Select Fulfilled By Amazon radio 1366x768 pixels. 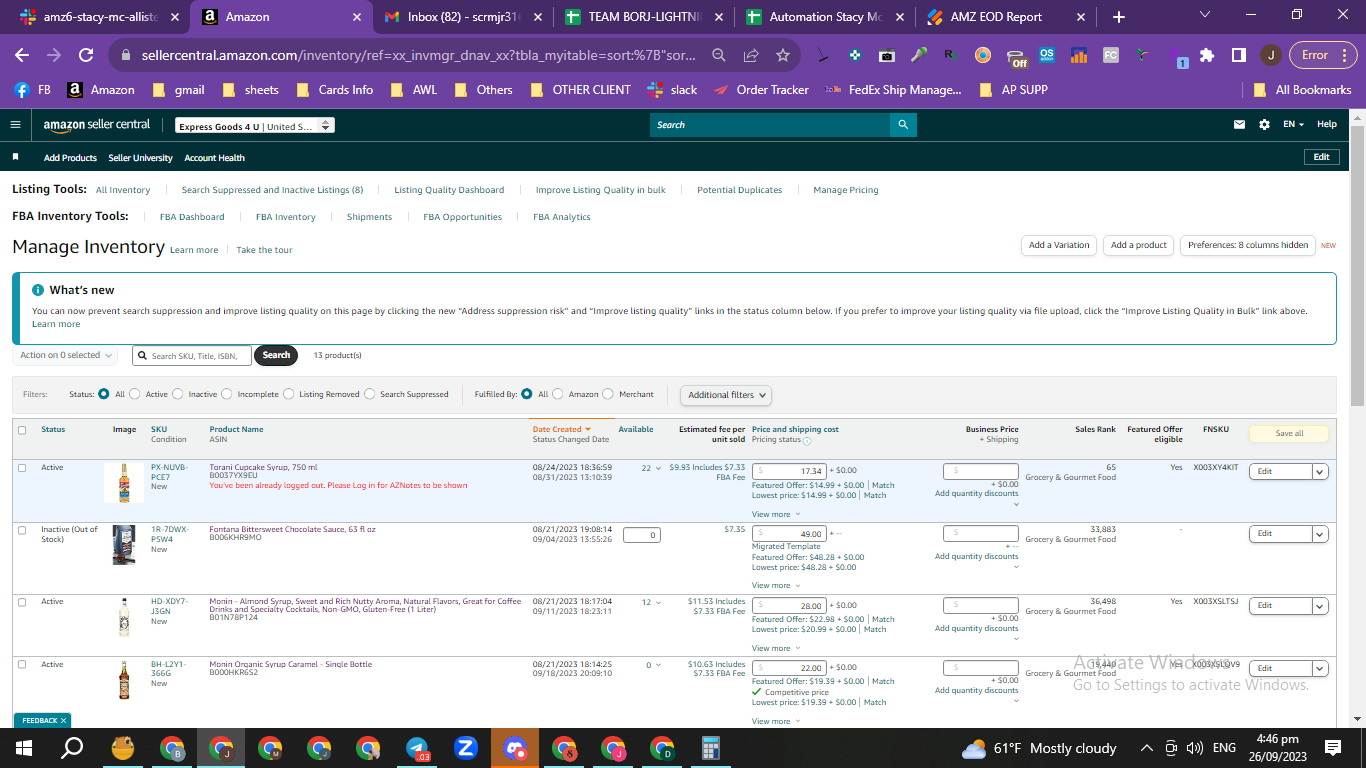(x=558, y=394)
